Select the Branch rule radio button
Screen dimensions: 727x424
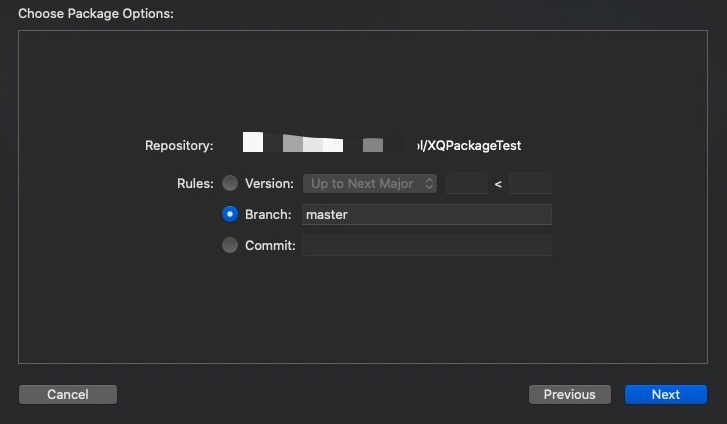[x=230, y=214]
